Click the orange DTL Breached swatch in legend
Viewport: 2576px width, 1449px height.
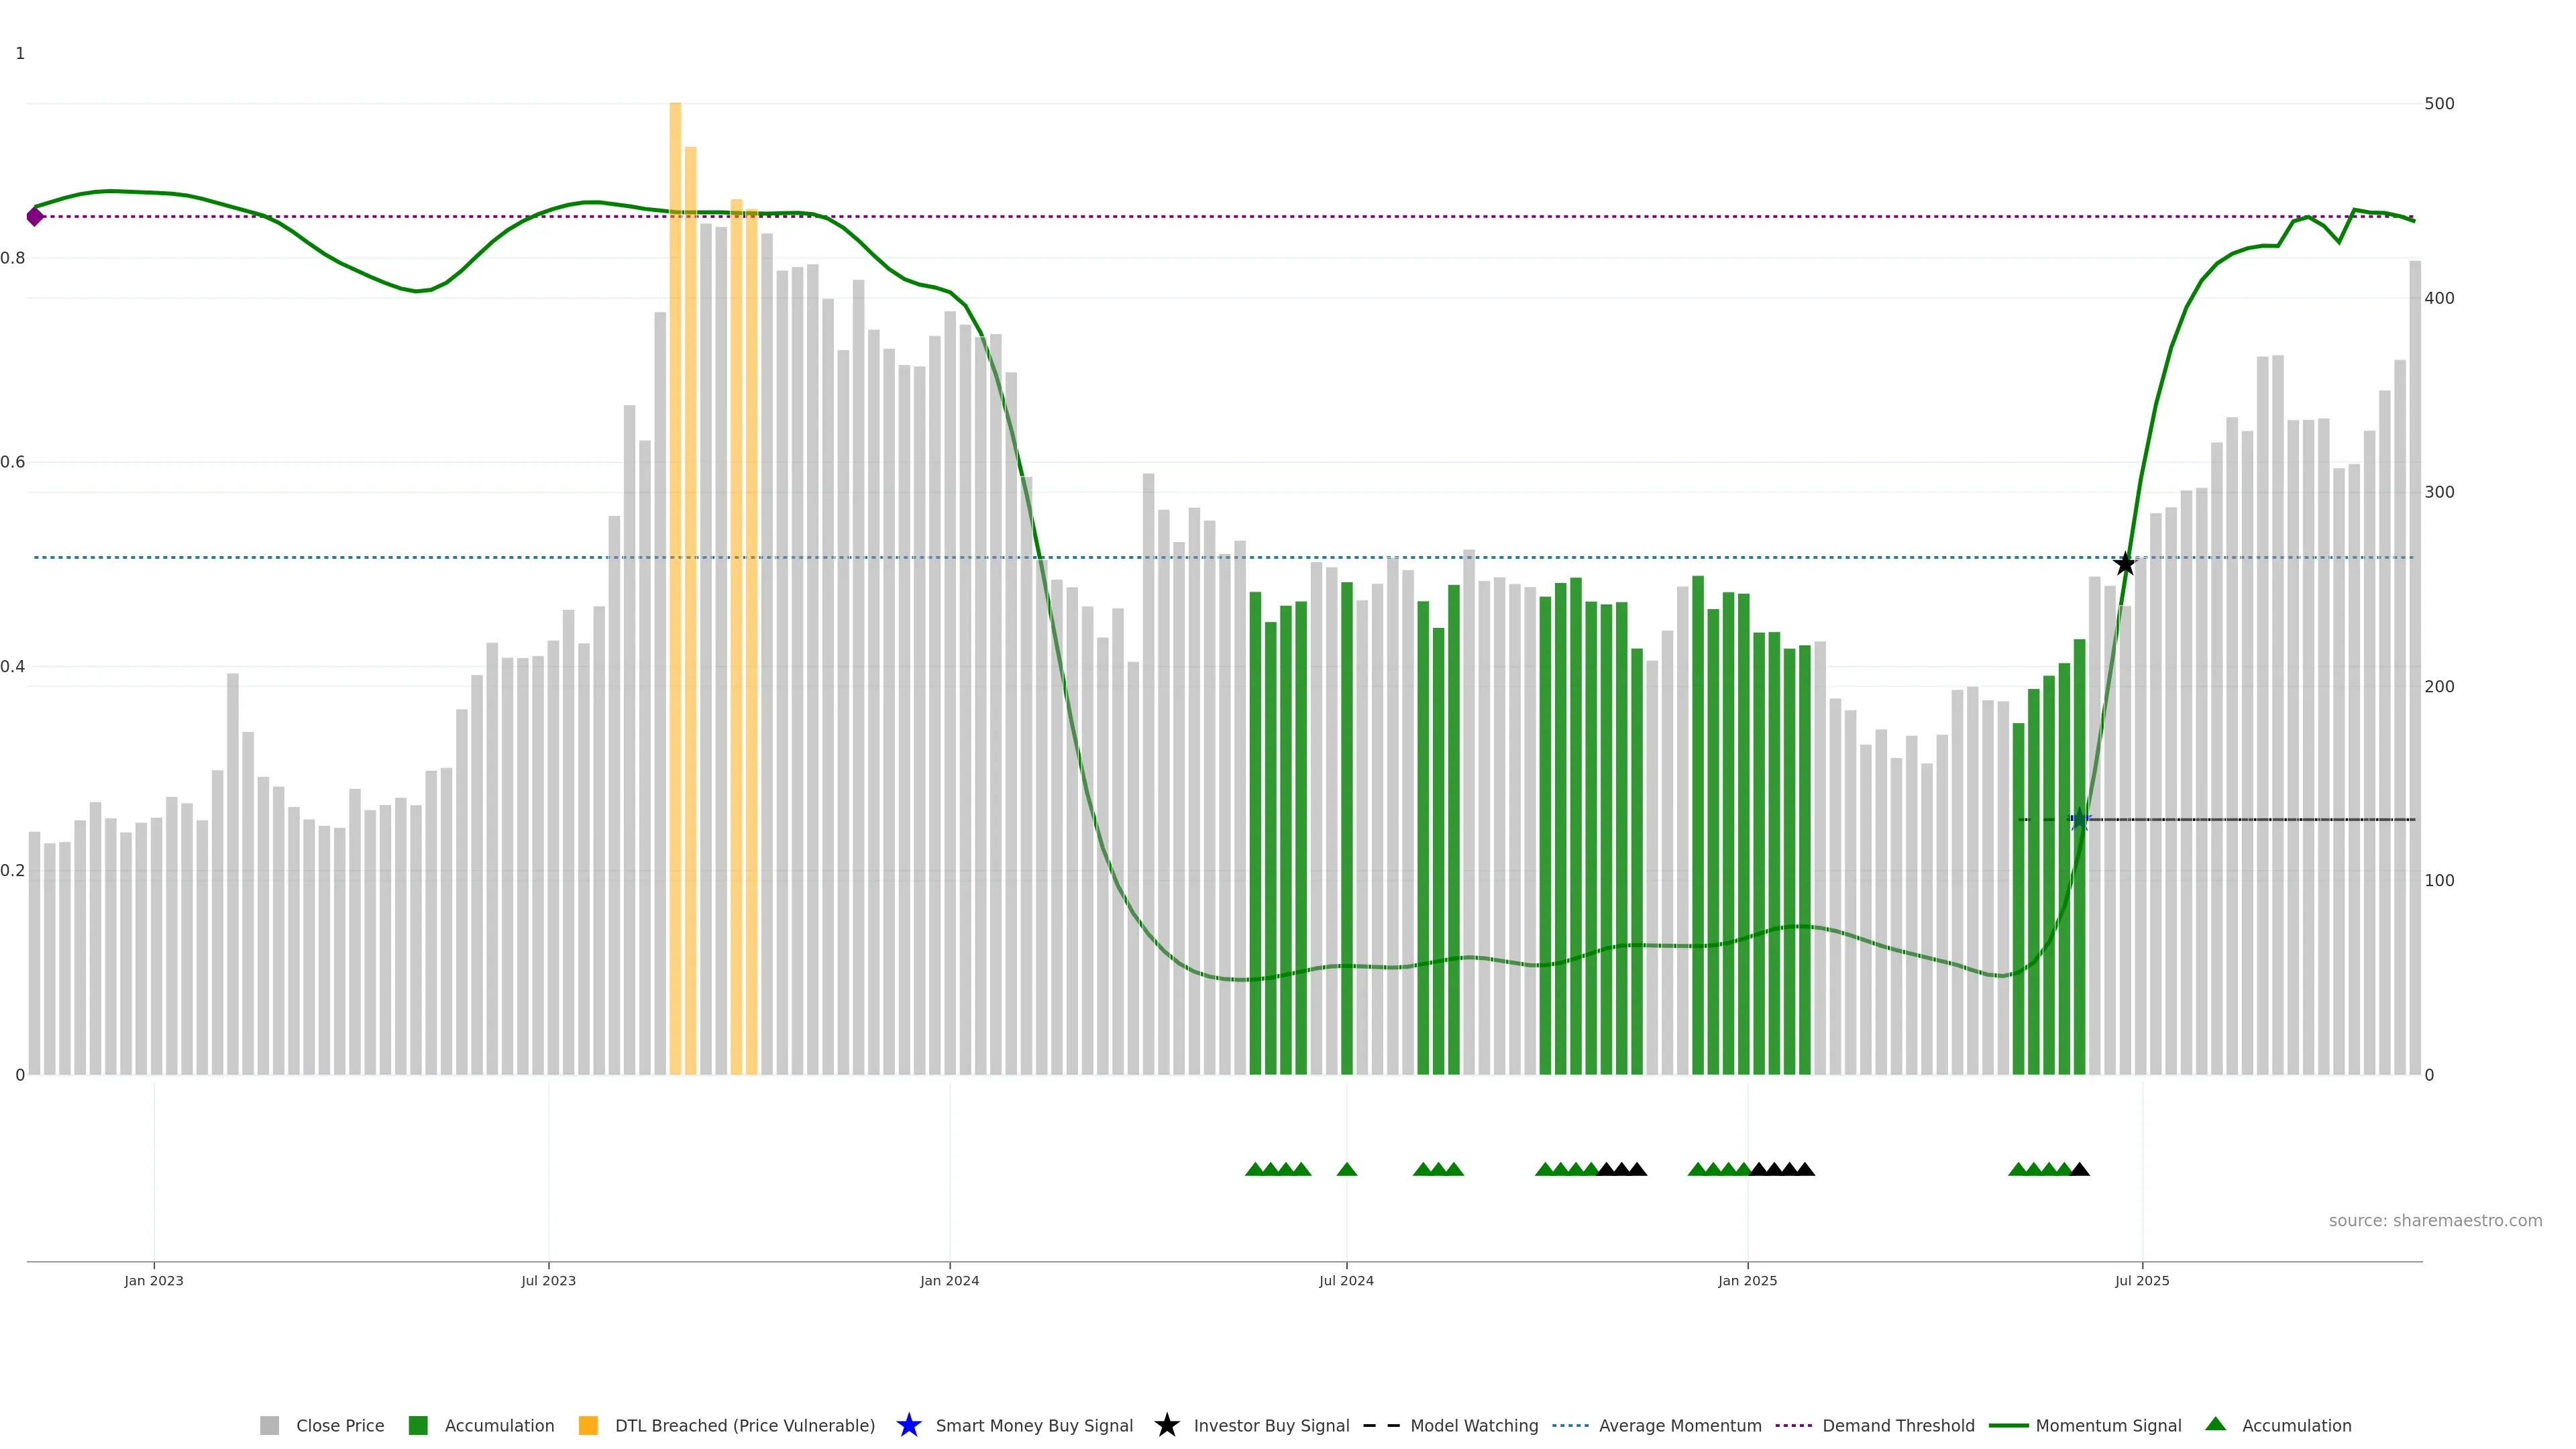click(x=588, y=1425)
